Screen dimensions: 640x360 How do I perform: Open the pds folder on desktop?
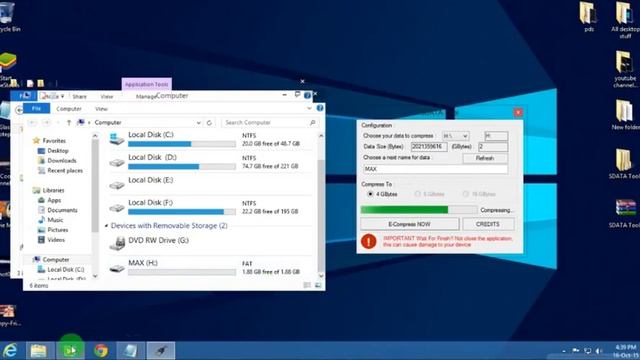[x=589, y=17]
